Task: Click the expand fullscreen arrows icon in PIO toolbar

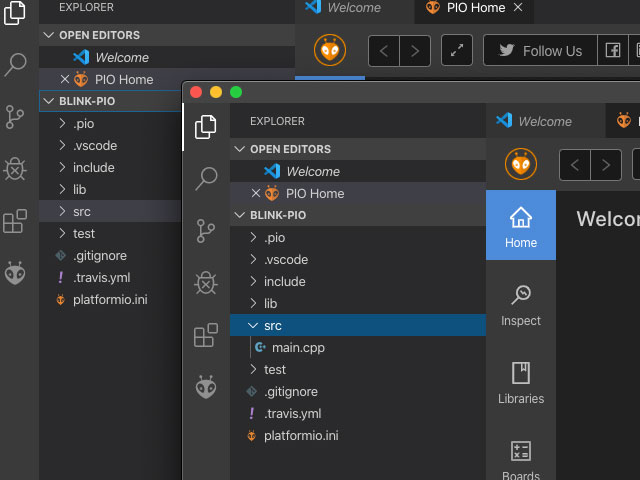Action: [457, 51]
